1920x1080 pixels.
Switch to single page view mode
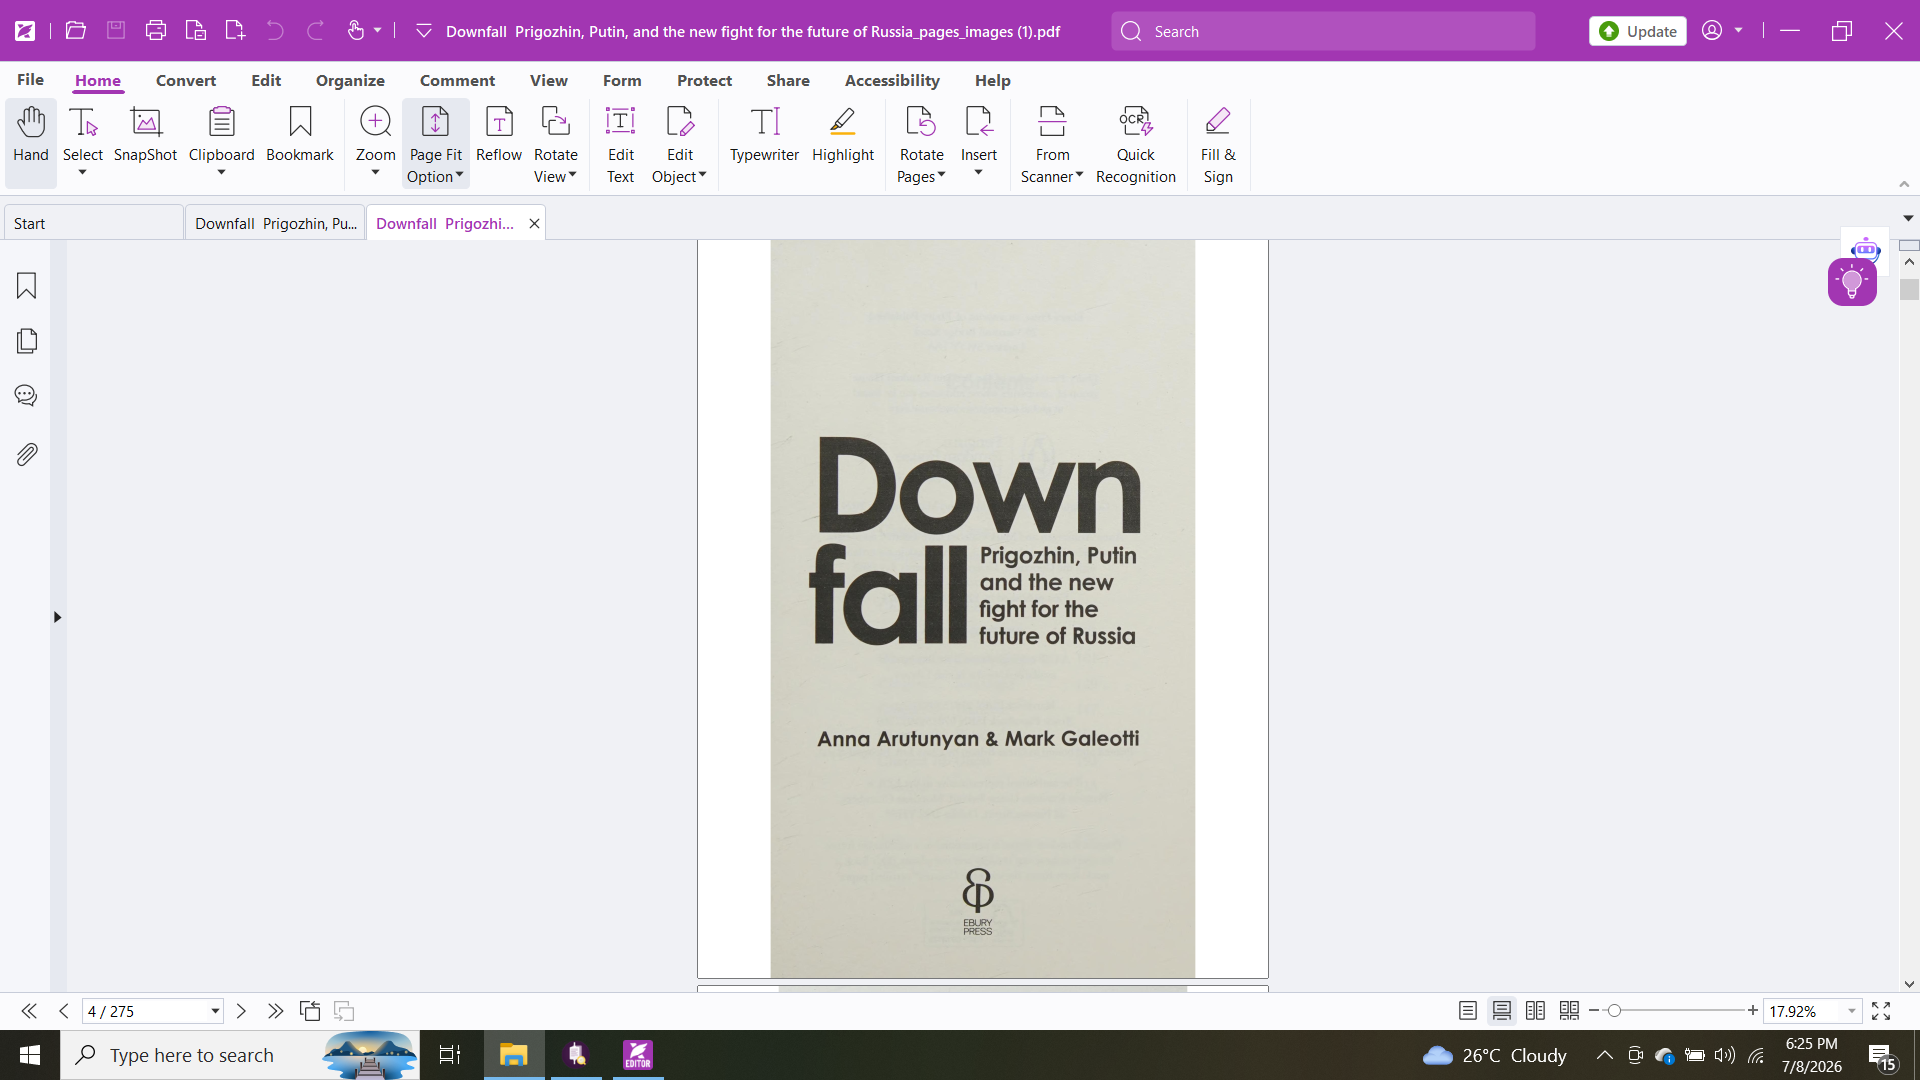[x=1467, y=1011]
